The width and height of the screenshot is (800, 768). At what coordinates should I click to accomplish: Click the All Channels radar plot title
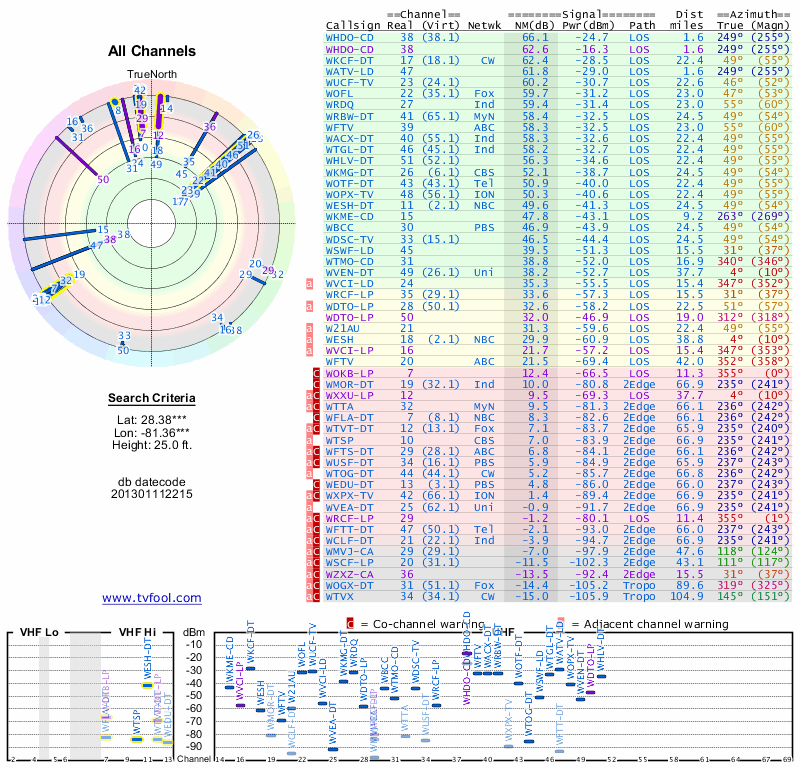[152, 51]
